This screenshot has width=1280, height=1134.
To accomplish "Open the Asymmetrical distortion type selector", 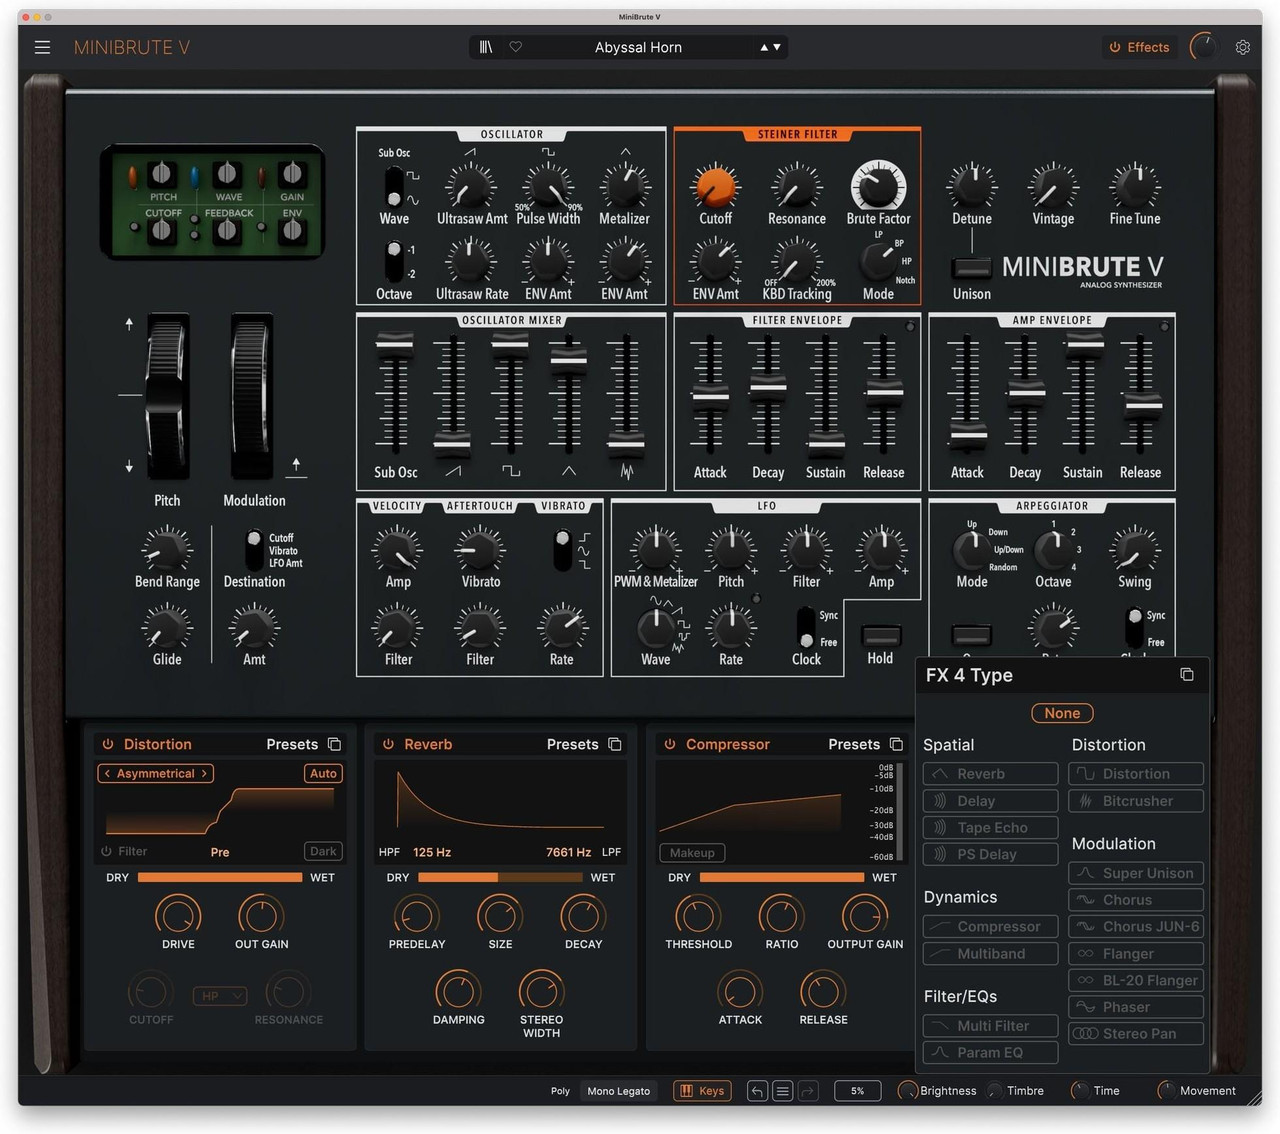I will click(x=156, y=773).
